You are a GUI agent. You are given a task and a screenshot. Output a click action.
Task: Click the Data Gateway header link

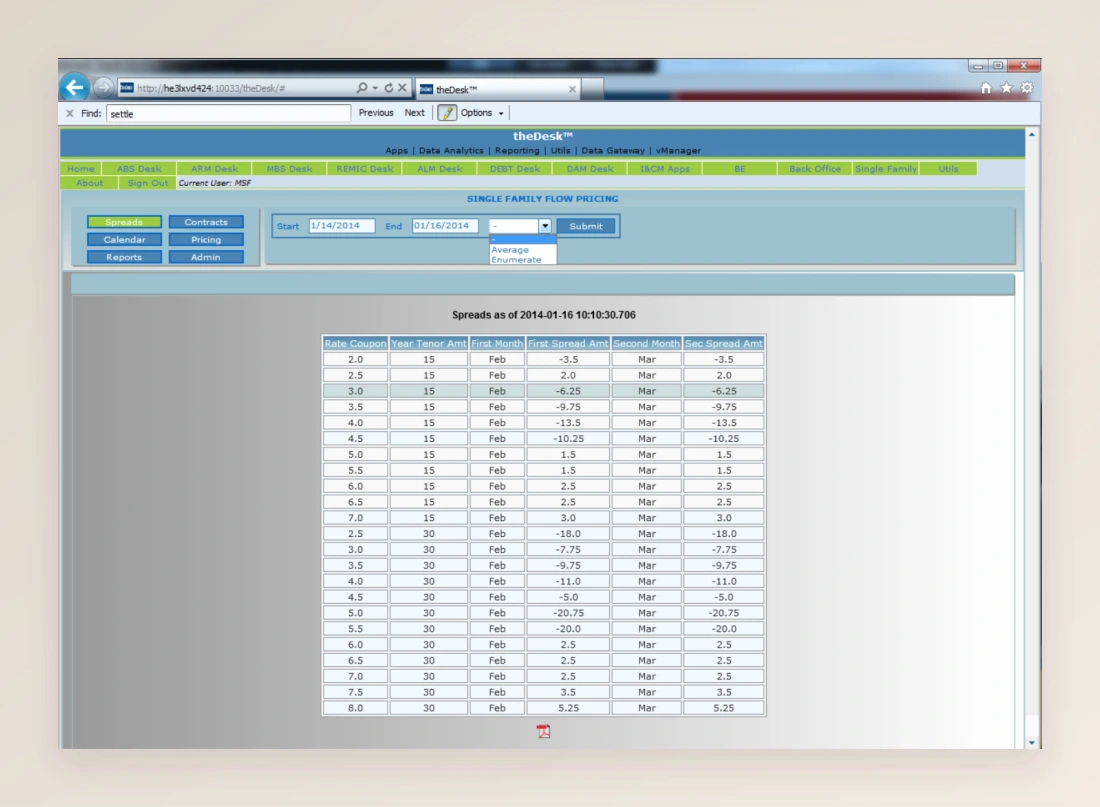[x=612, y=150]
